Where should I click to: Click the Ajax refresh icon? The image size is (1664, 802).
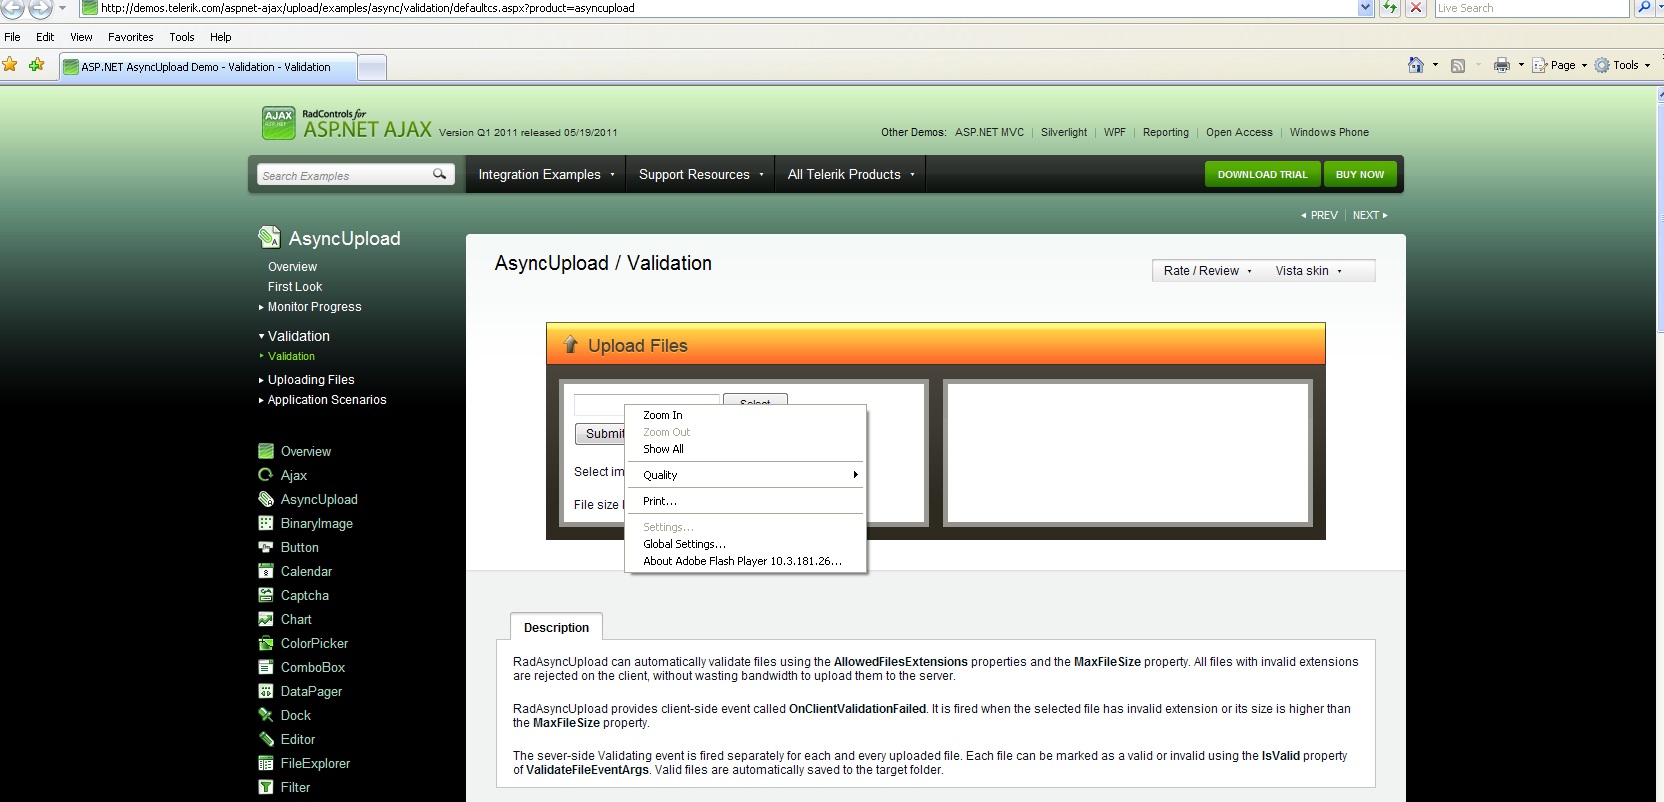(x=265, y=475)
